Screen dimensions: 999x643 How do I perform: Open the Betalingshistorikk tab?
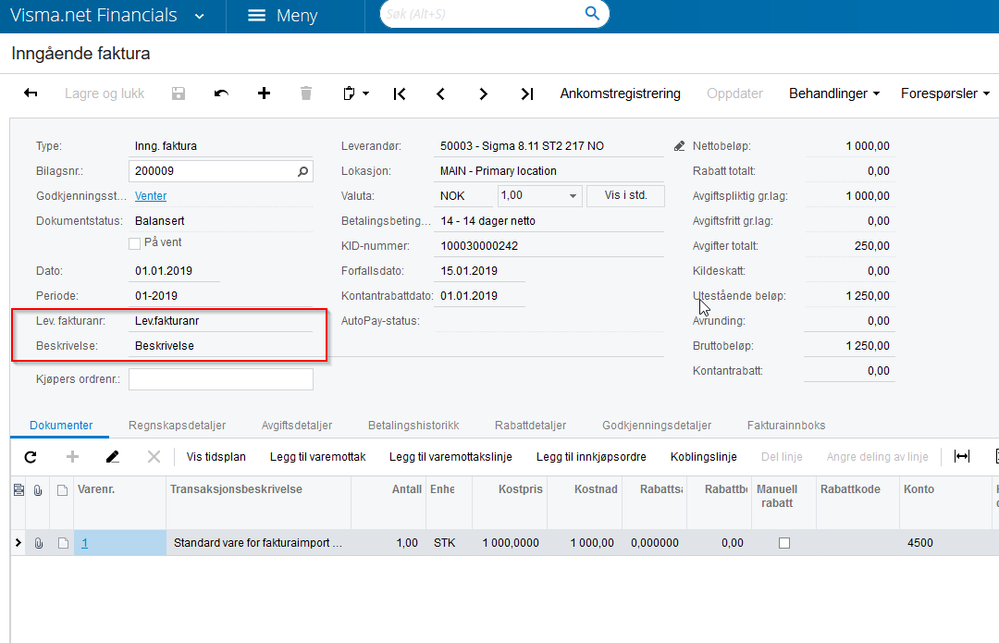click(413, 425)
